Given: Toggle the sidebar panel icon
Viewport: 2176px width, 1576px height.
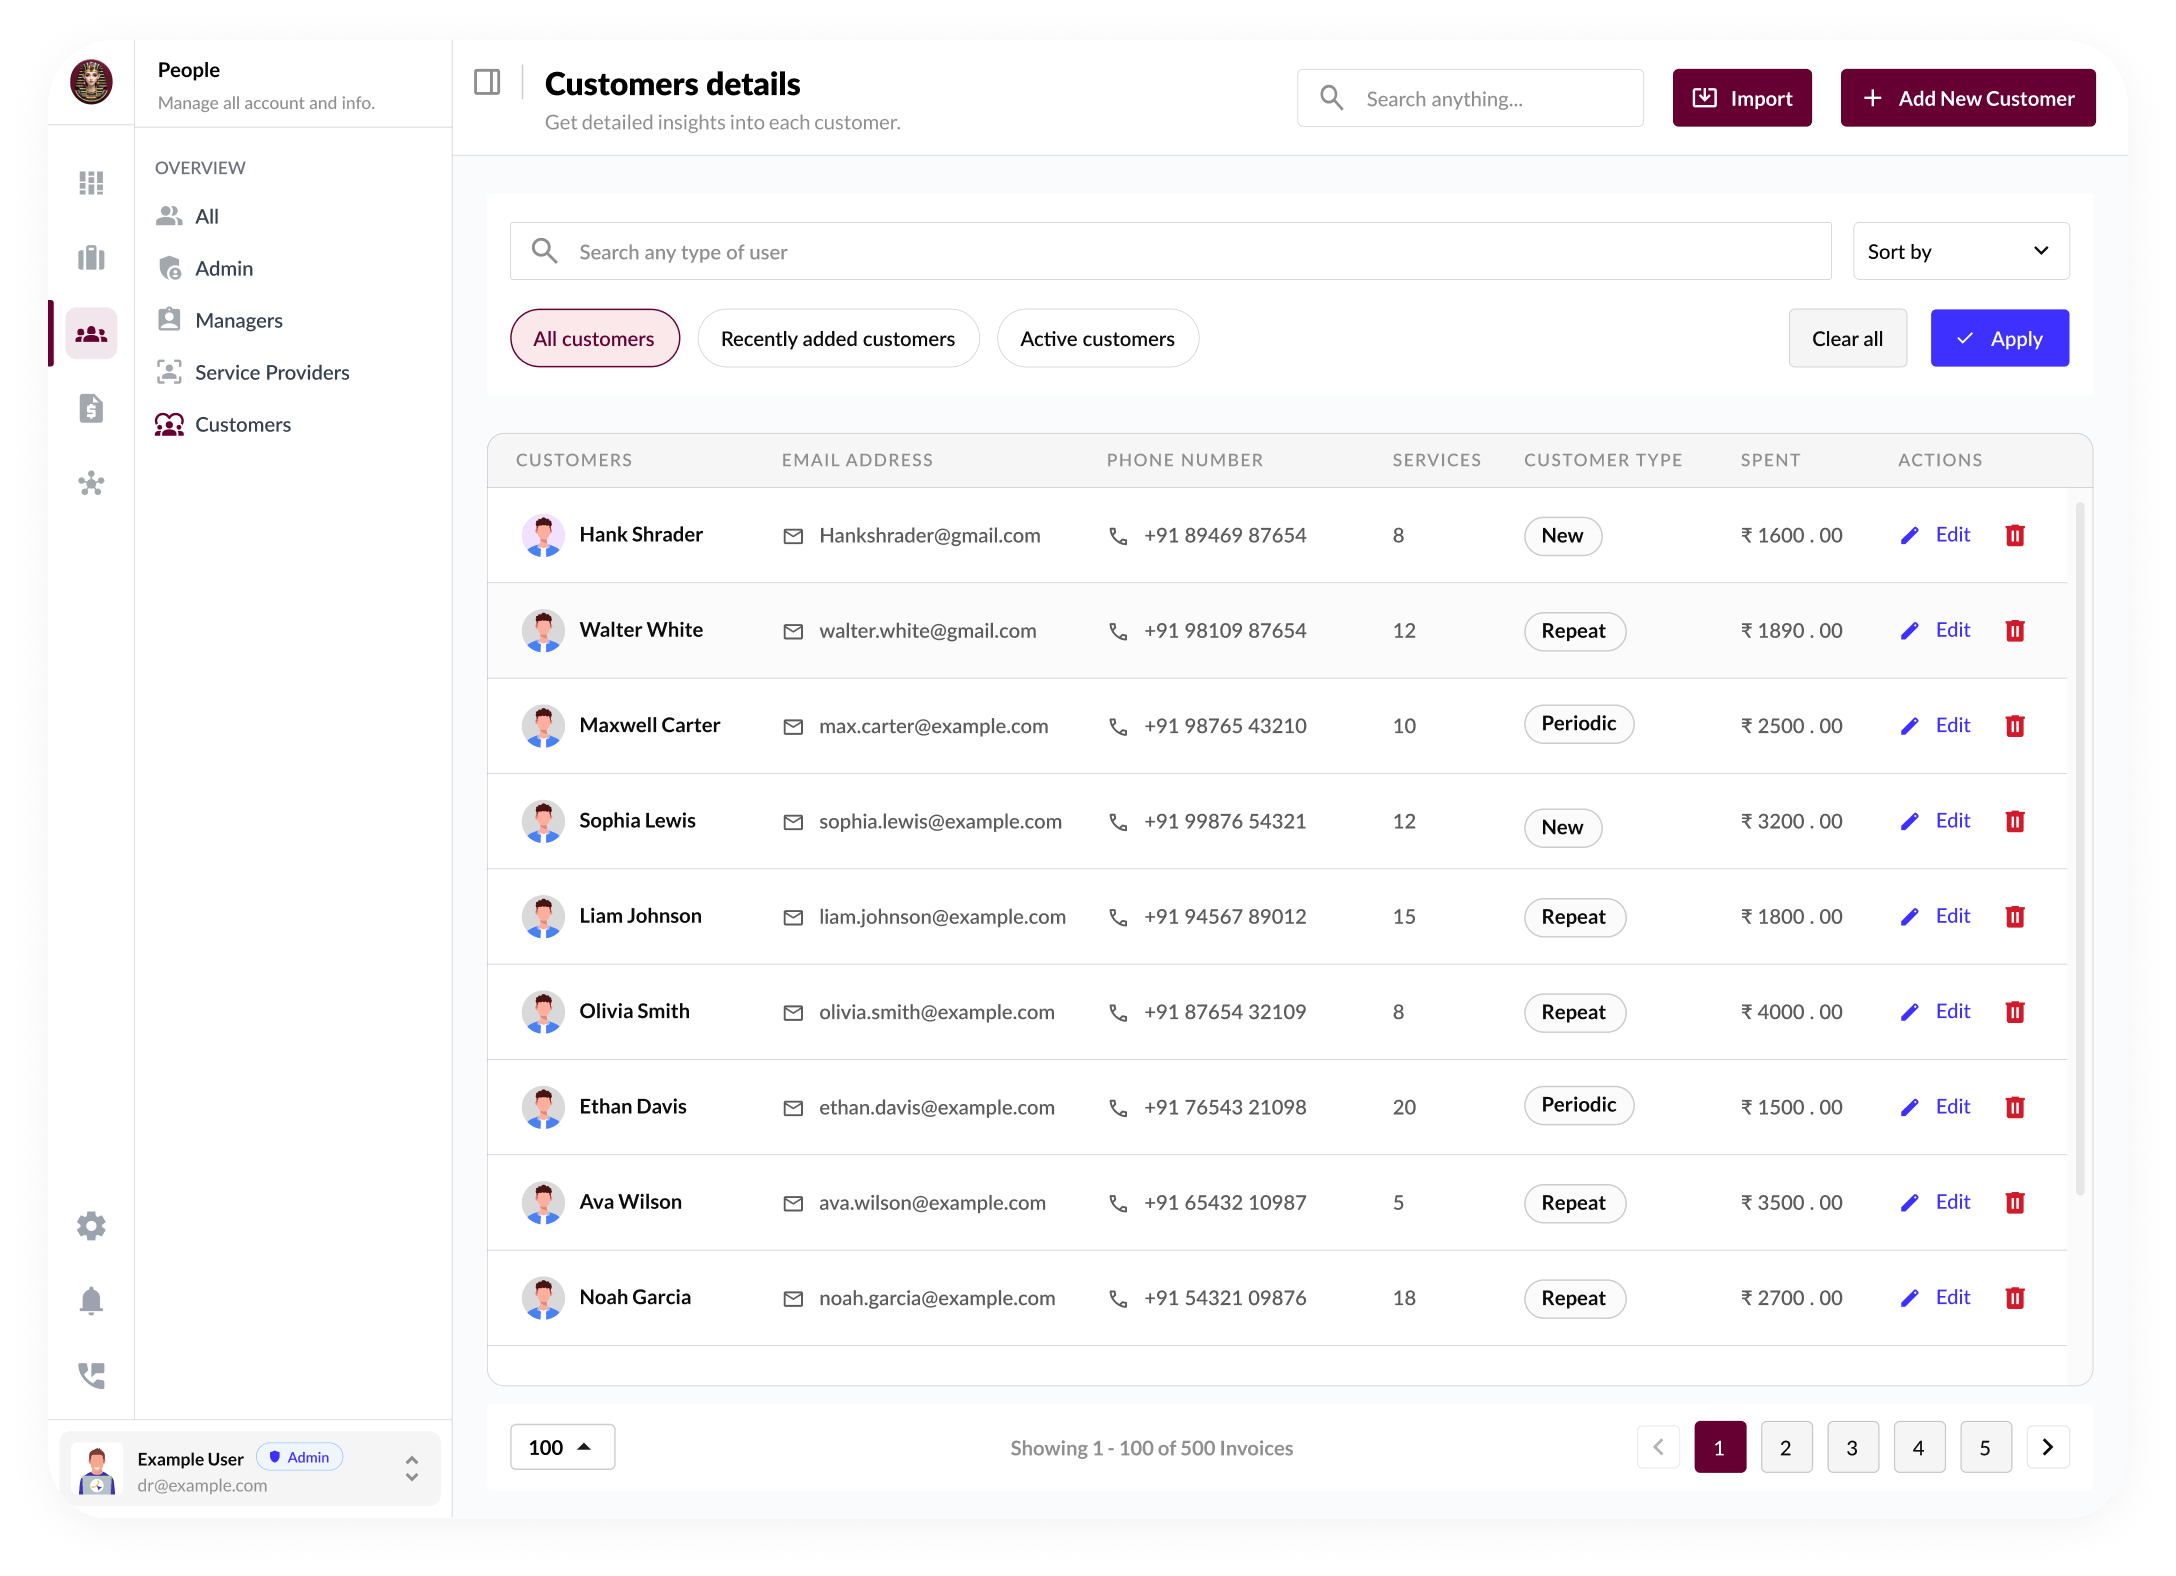Looking at the screenshot, I should (487, 82).
